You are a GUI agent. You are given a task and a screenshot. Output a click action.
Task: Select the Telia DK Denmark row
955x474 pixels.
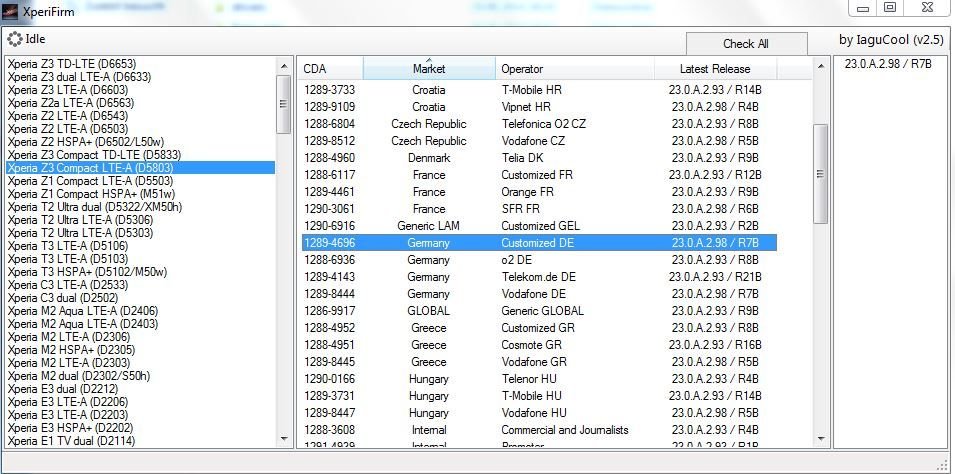[x=540, y=158]
